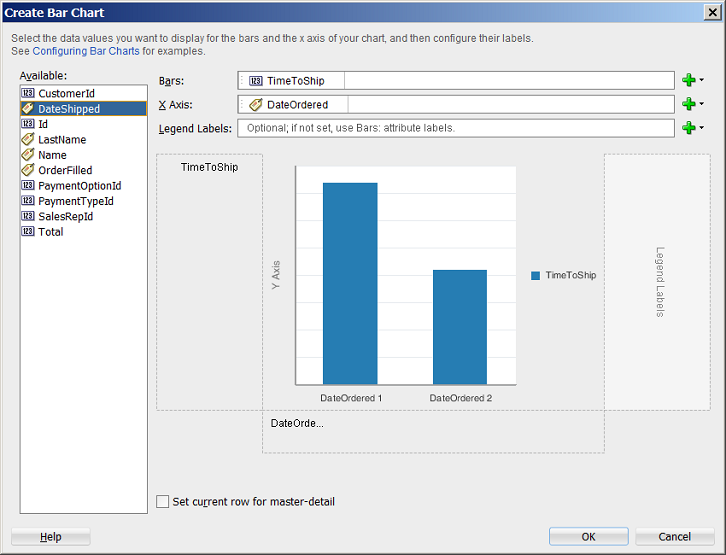This screenshot has height=555, width=726.
Task: Click the TimeToShip legend text in preview
Action: point(570,275)
